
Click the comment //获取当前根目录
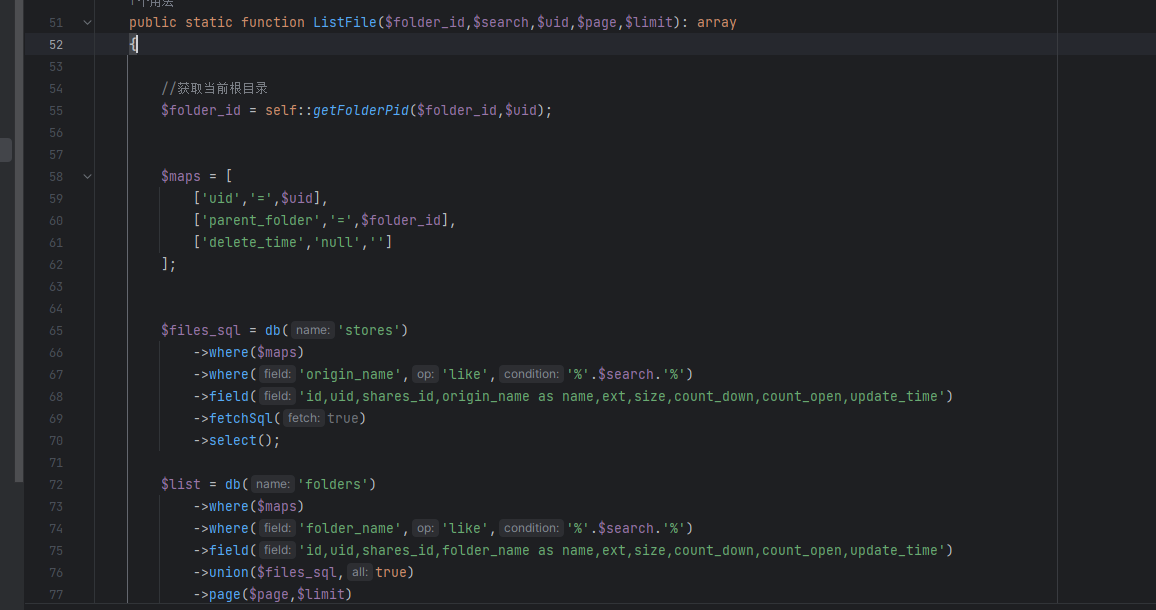click(x=215, y=89)
